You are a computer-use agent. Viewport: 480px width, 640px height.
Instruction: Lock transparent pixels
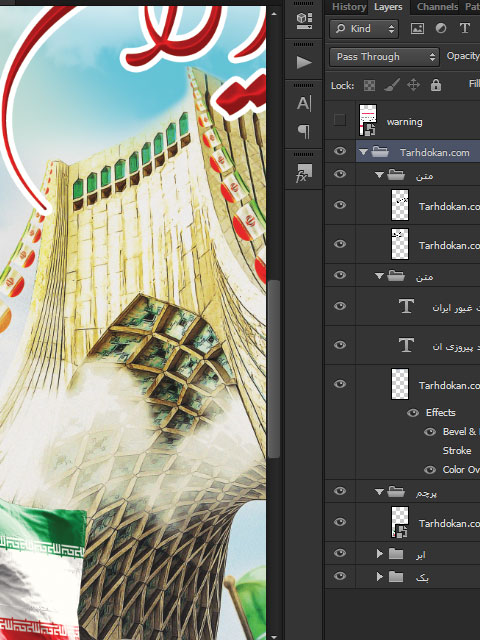(x=369, y=85)
